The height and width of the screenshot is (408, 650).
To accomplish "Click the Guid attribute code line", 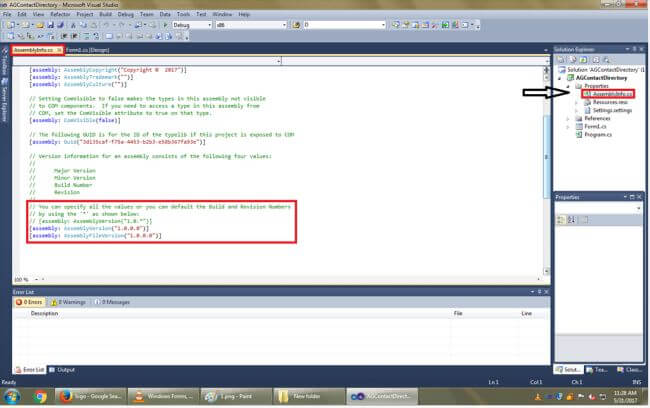I will coord(117,142).
